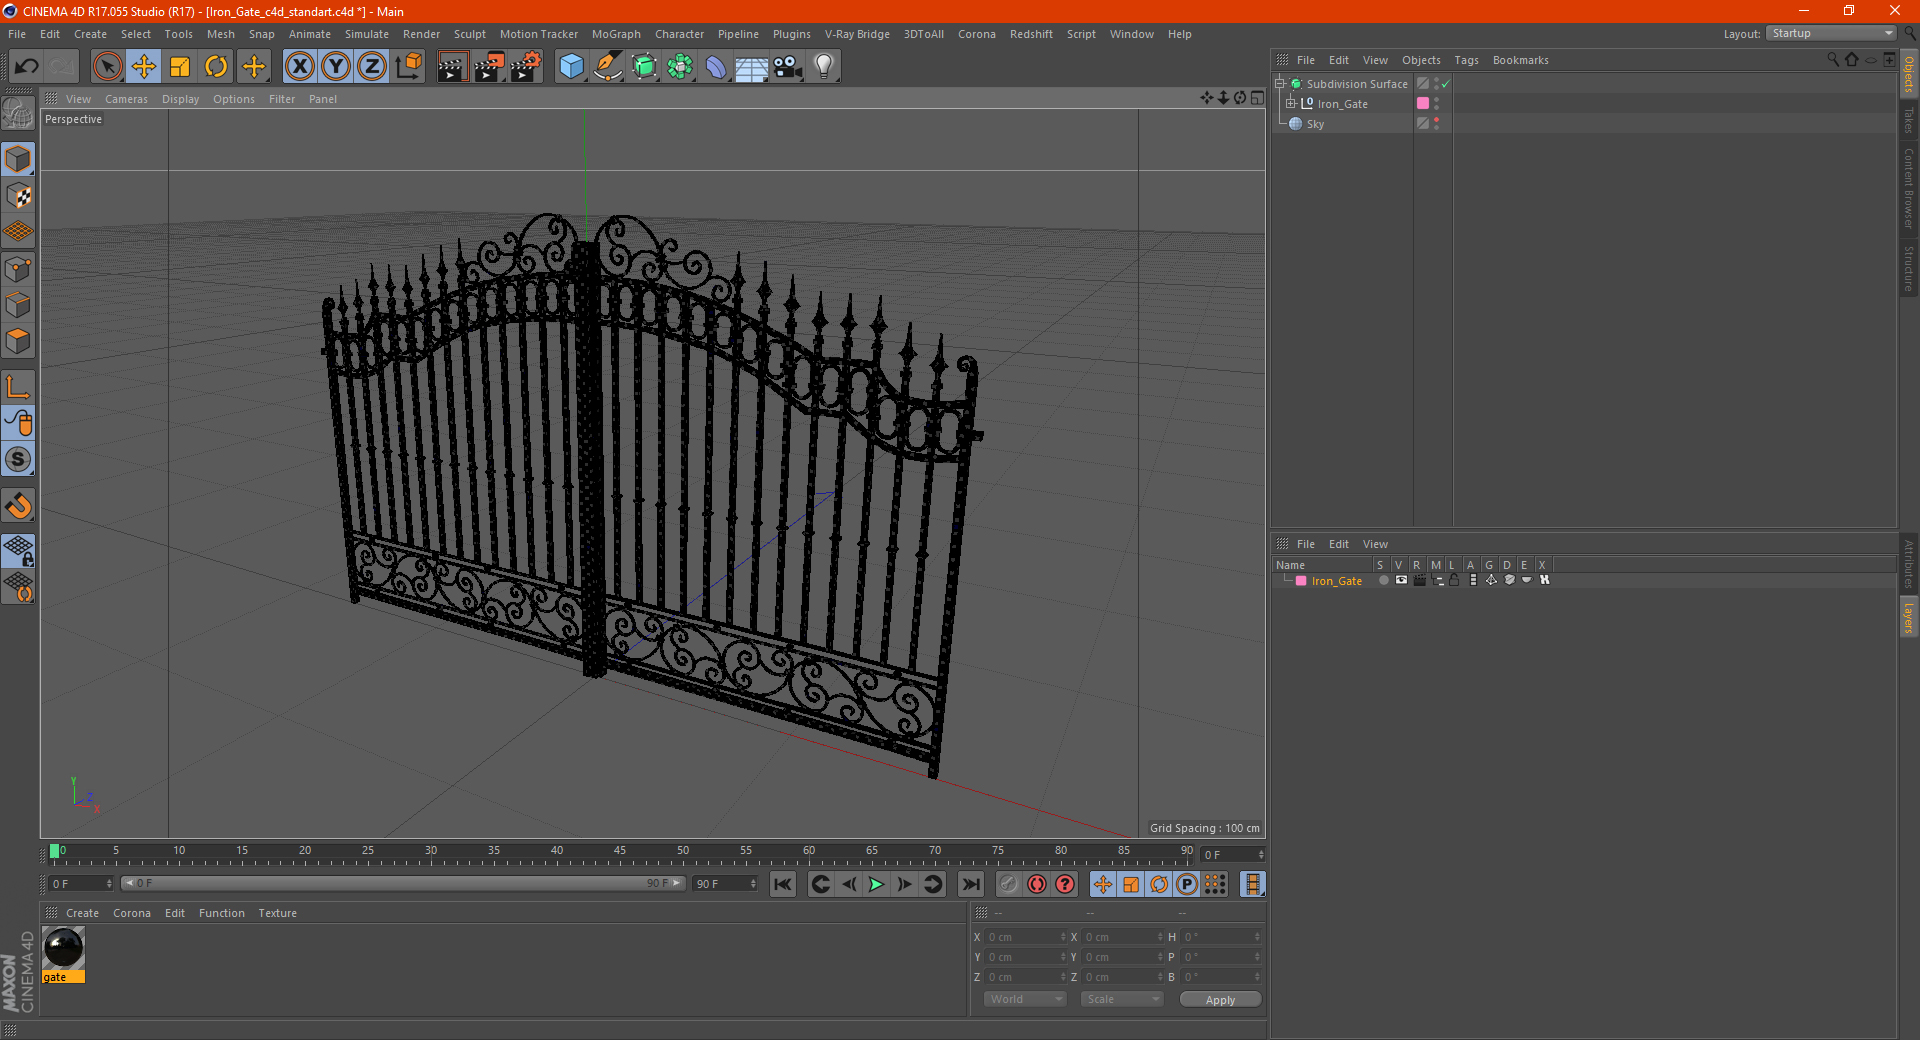Add a floor environment object

tap(752, 67)
